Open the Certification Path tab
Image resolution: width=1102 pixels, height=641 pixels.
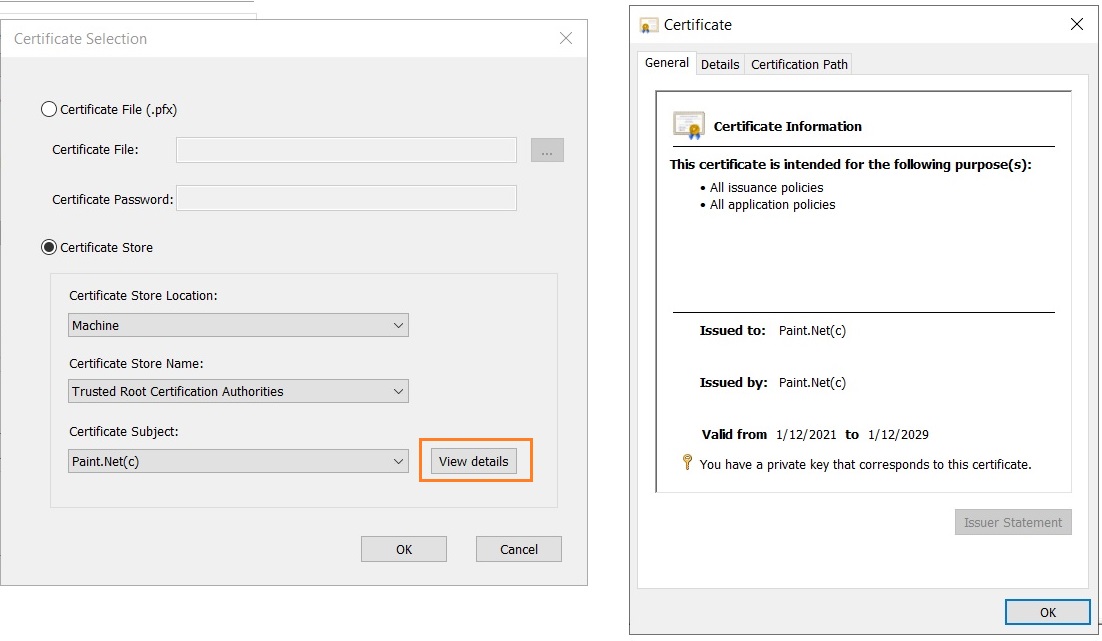799,65
